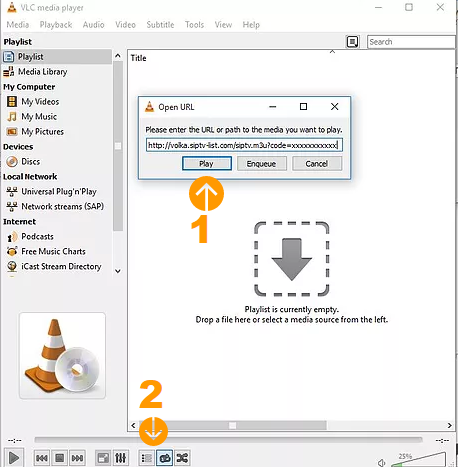Toggle the random shuffle button
The width and height of the screenshot is (458, 467).
coord(182,458)
